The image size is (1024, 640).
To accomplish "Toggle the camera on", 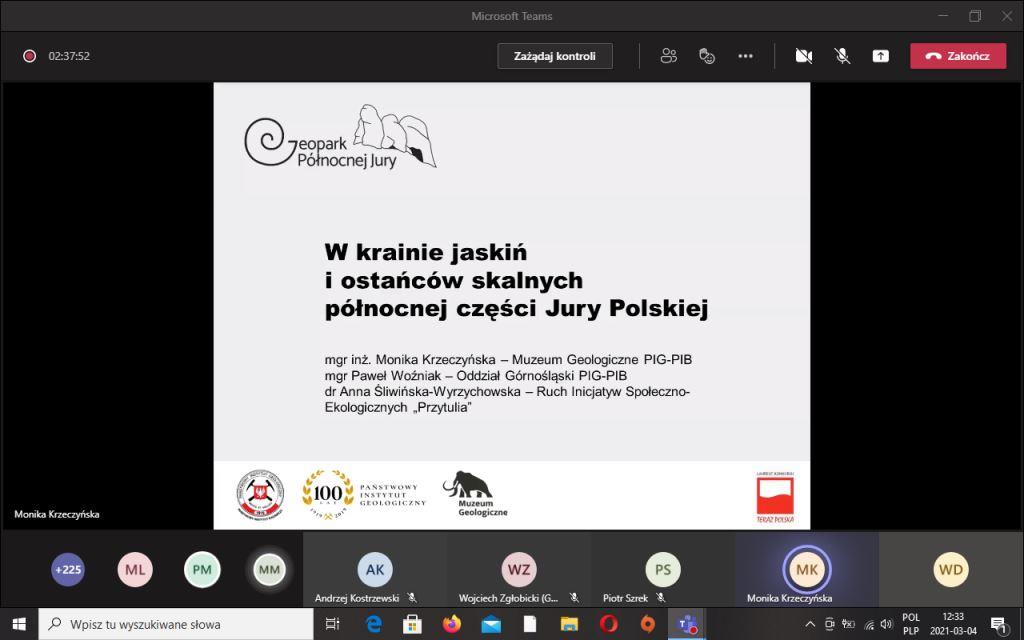I will pyautogui.click(x=804, y=56).
